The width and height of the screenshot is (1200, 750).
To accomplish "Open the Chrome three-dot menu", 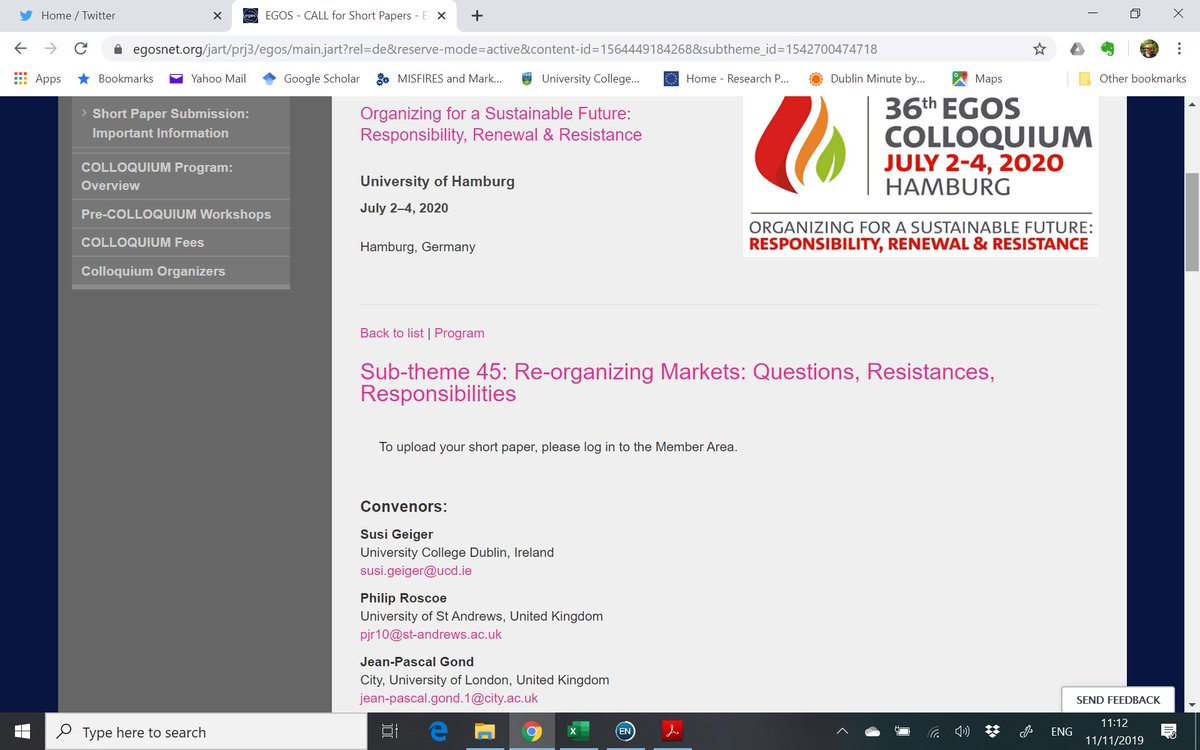I will 1181,48.
